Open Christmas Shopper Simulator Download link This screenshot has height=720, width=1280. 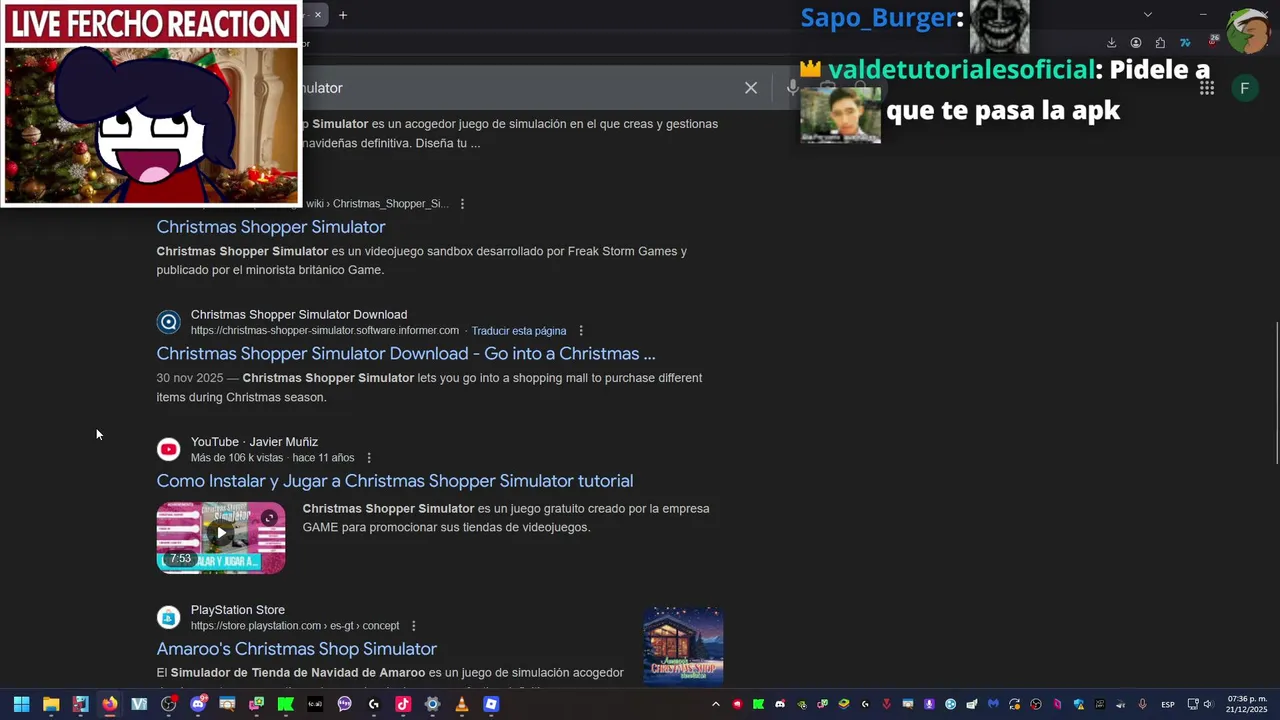406,354
